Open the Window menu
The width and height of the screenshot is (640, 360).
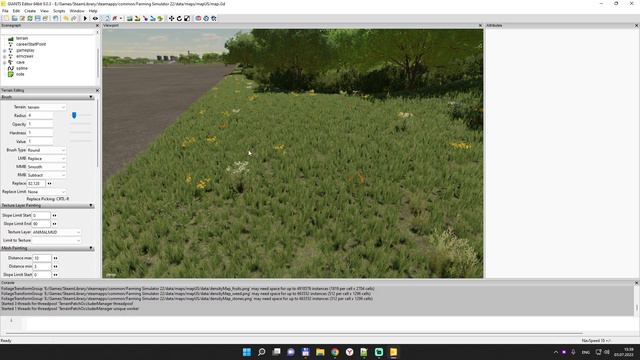point(77,11)
